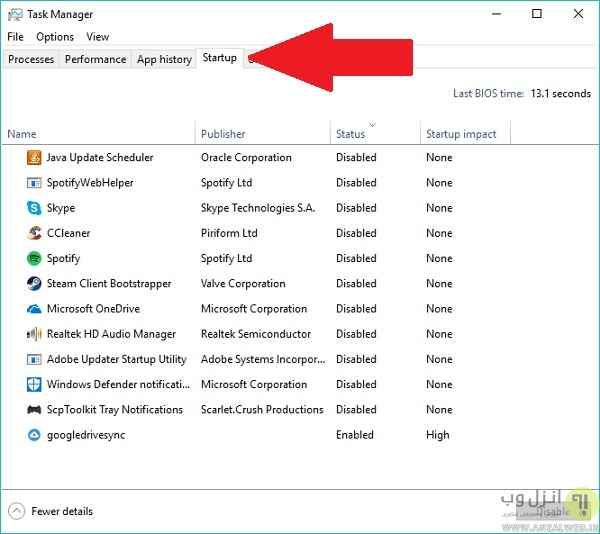
Task: Select the Startup tab
Action: [220, 58]
